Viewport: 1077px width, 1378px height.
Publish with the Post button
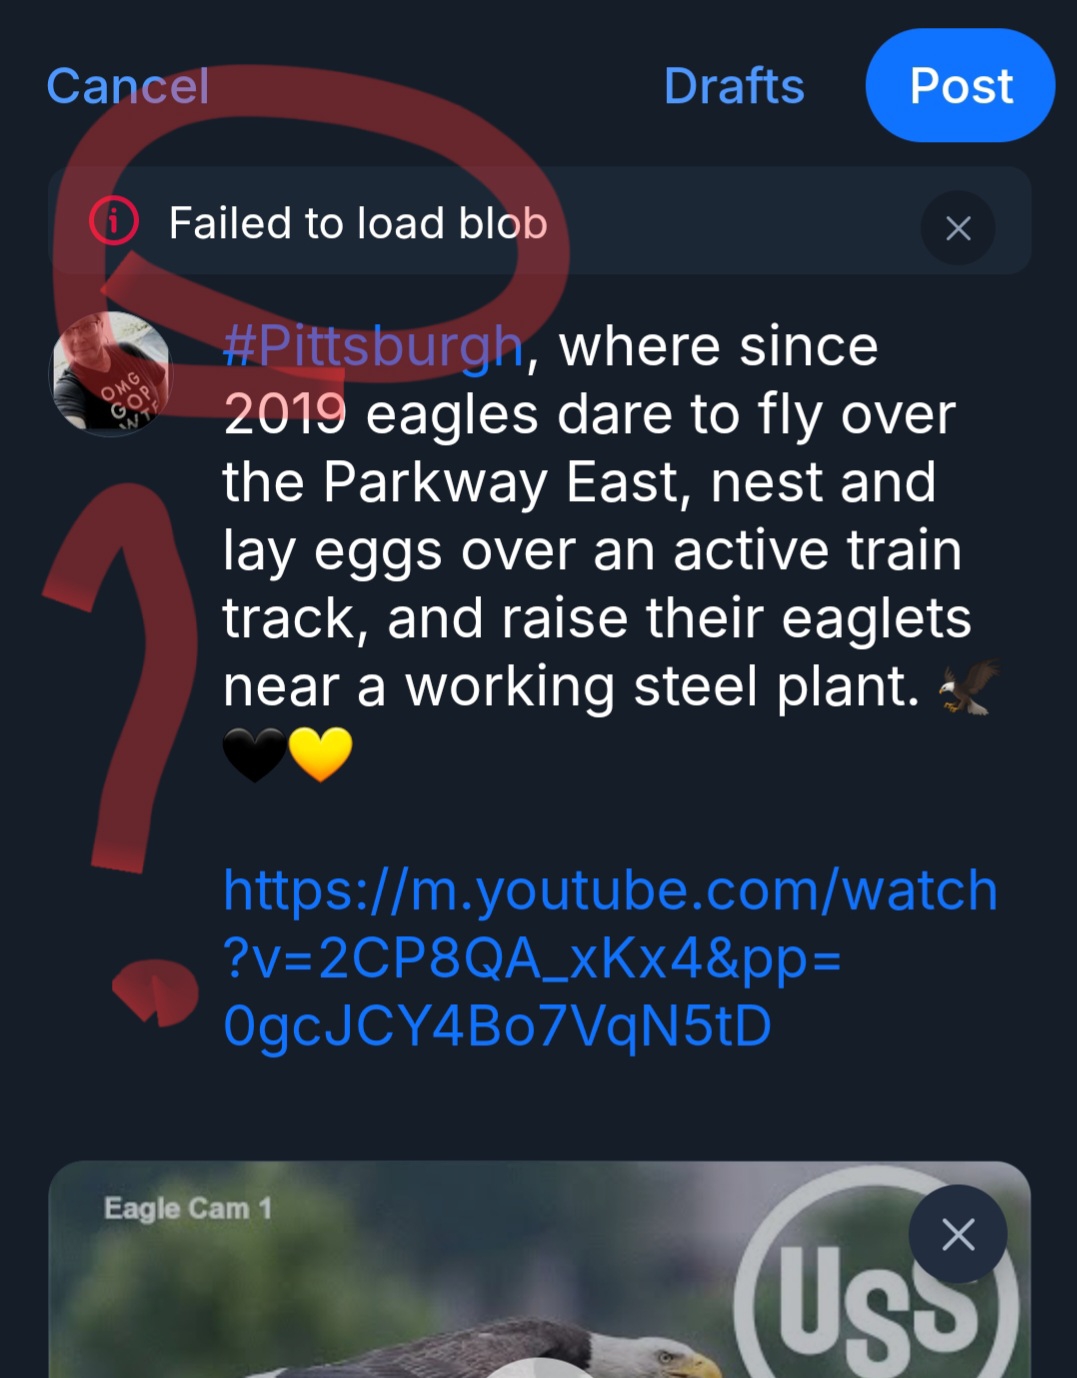[x=960, y=86]
